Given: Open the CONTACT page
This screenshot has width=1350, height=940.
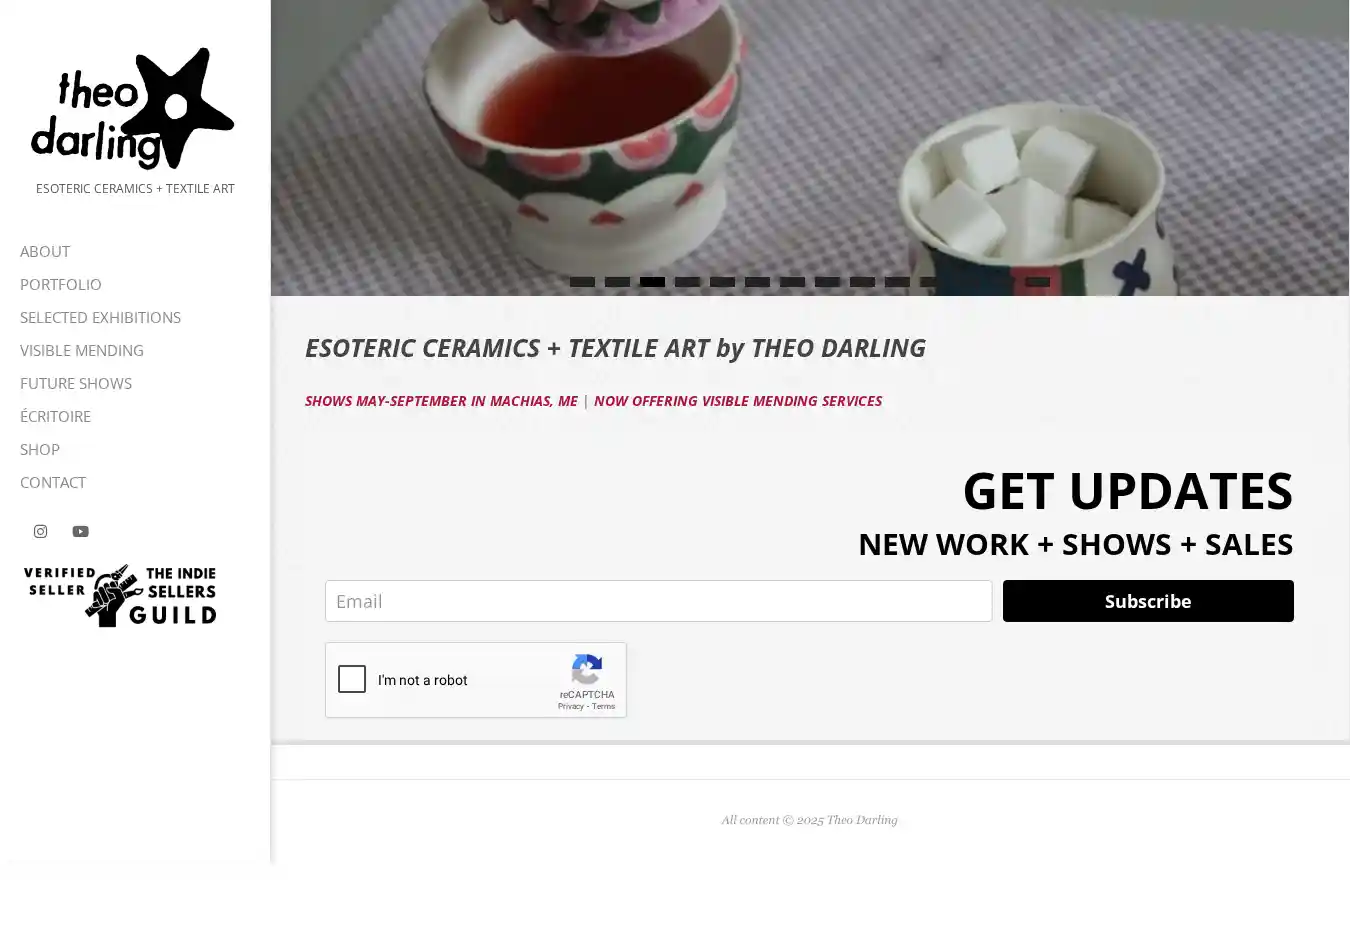Looking at the screenshot, I should click(x=53, y=482).
